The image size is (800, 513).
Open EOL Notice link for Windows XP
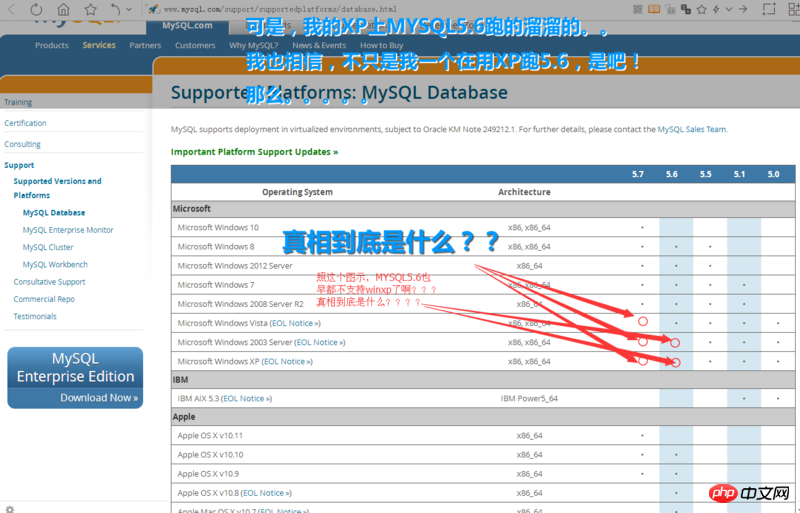click(287, 361)
